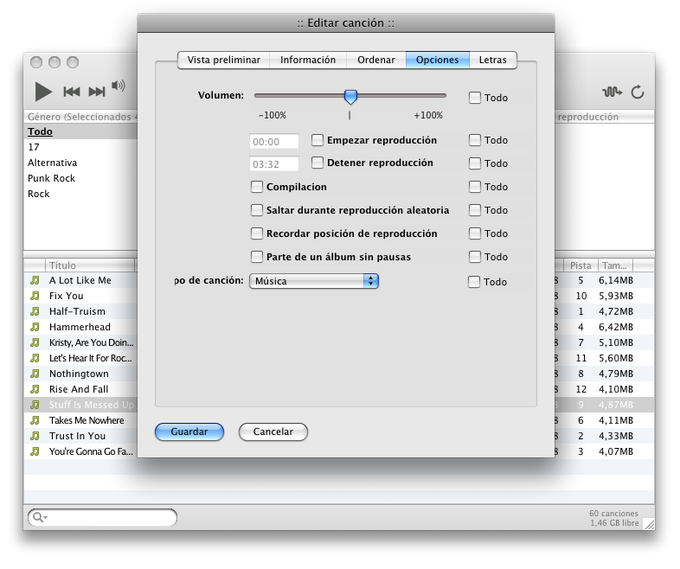Image resolution: width=680 pixels, height=569 pixels.
Task: Open the search field options arrow
Action: point(46,517)
